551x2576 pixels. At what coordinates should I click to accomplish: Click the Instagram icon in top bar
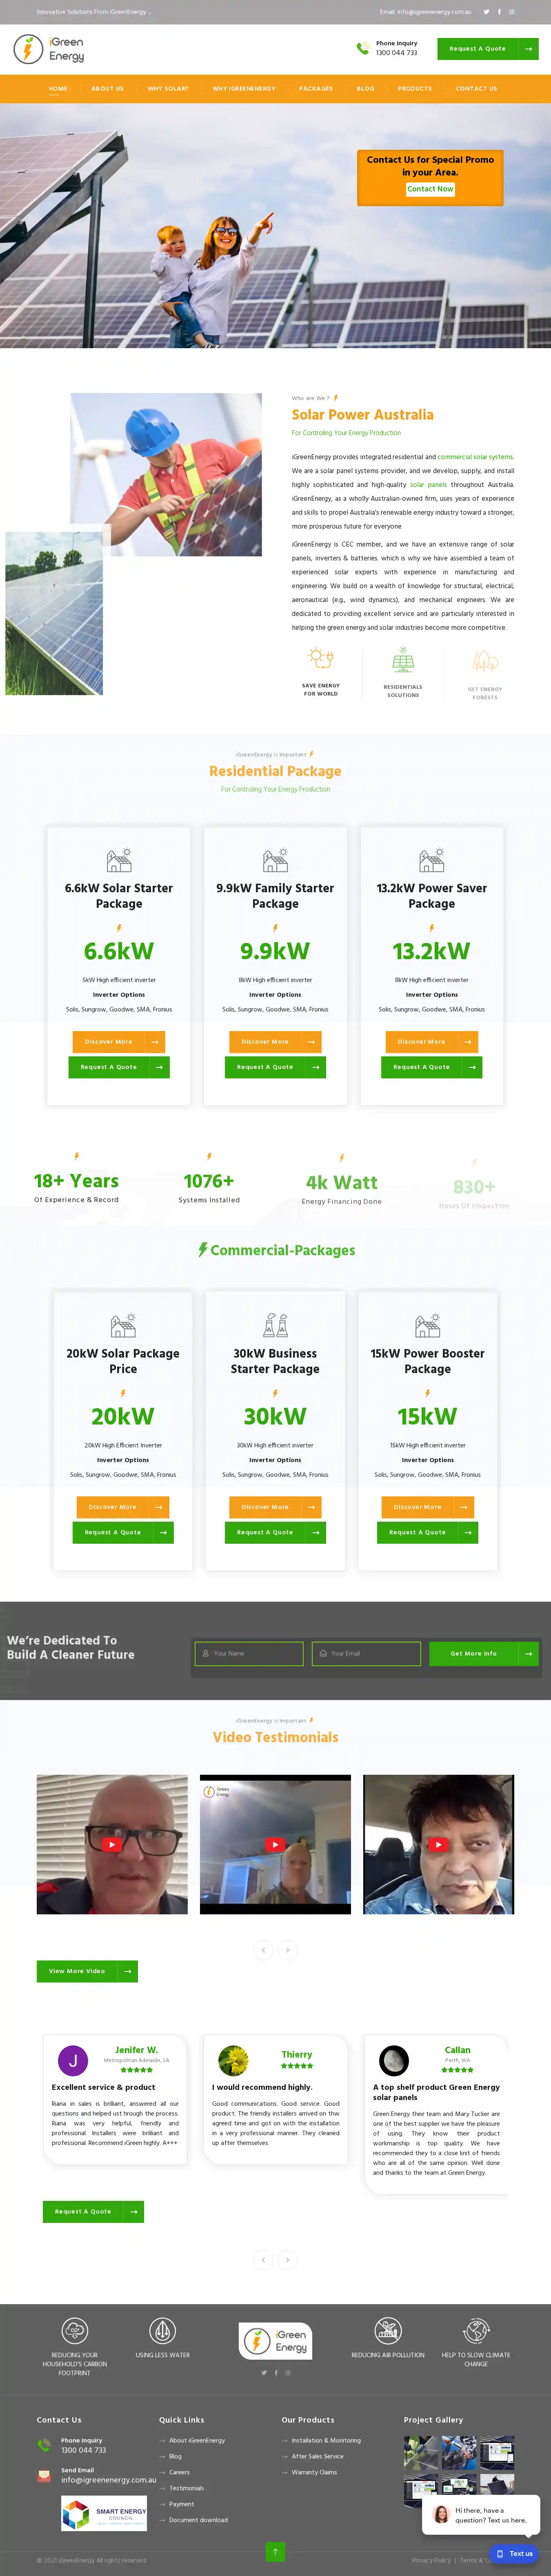point(512,12)
